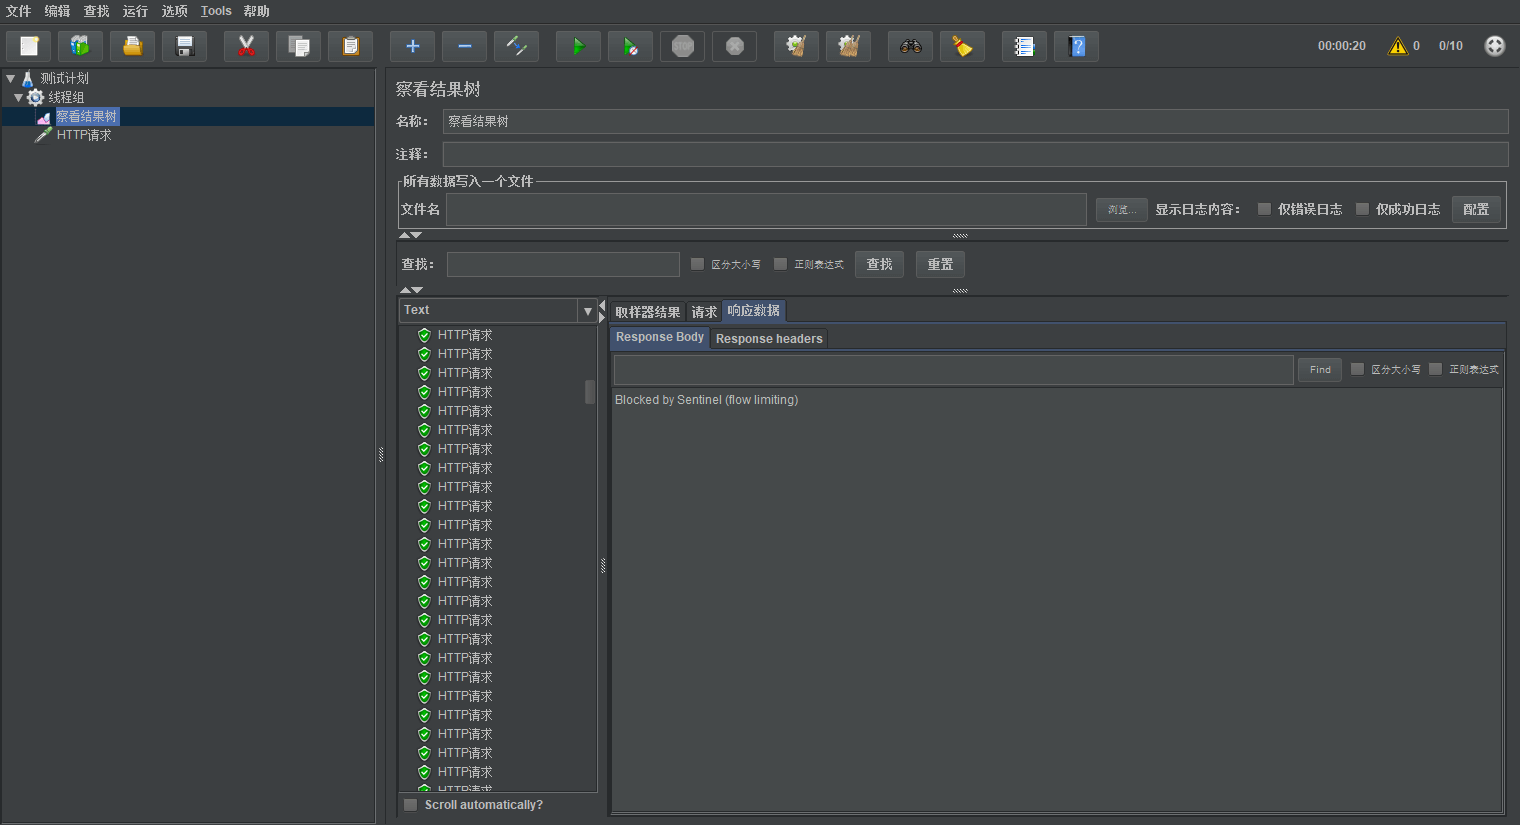Open the Text renderer dropdown
The height and width of the screenshot is (825, 1520).
(x=587, y=311)
